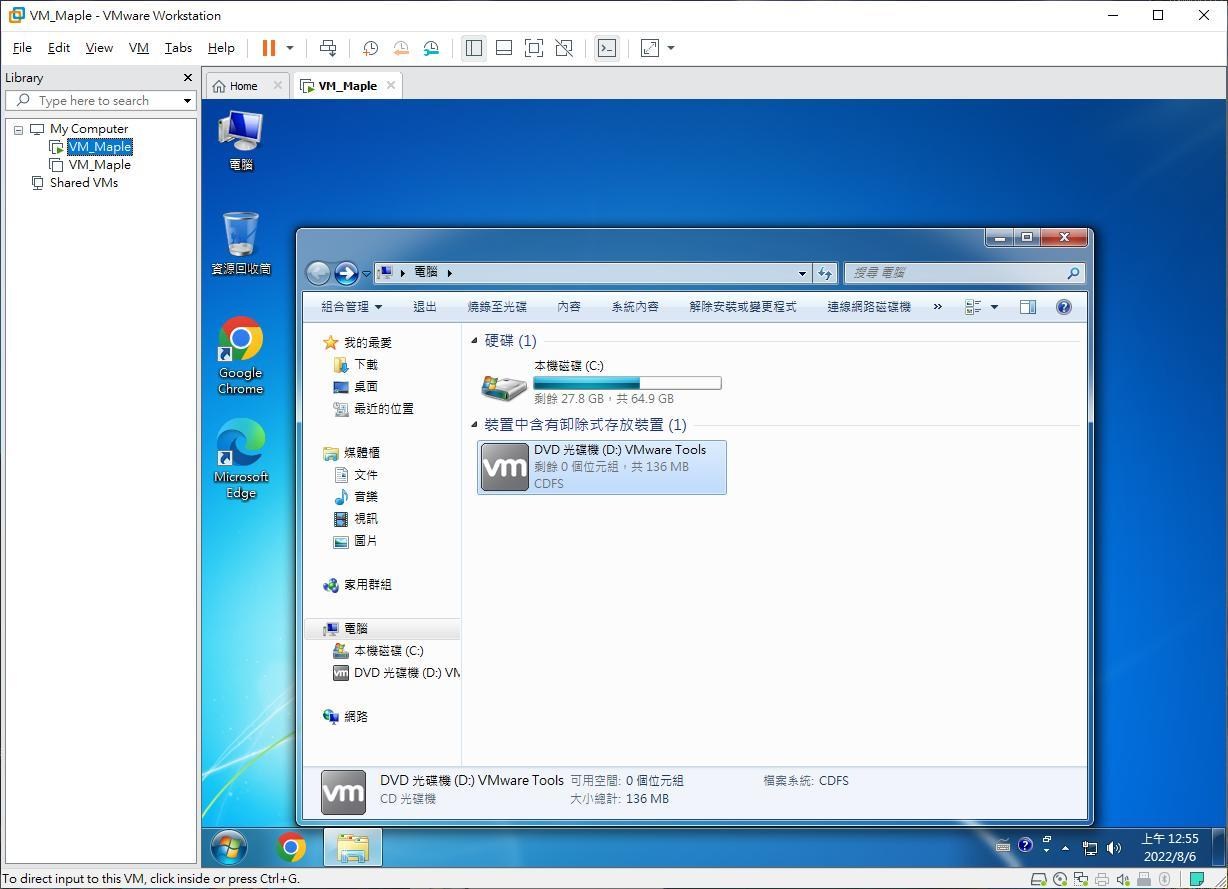
Task: Revert the VM to its snapshot
Action: [x=401, y=47]
